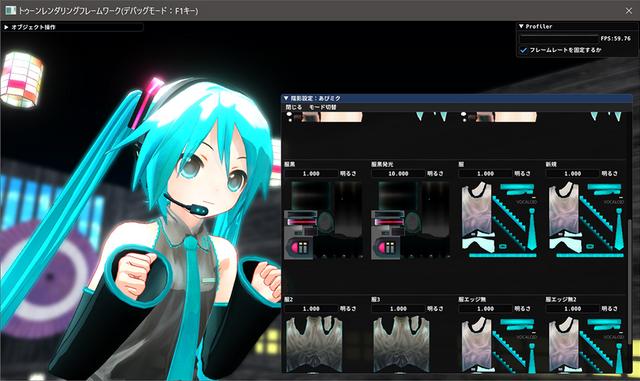Click the 服黒発光 brightness field showing 10.000
640x381 pixels.
pos(398,174)
